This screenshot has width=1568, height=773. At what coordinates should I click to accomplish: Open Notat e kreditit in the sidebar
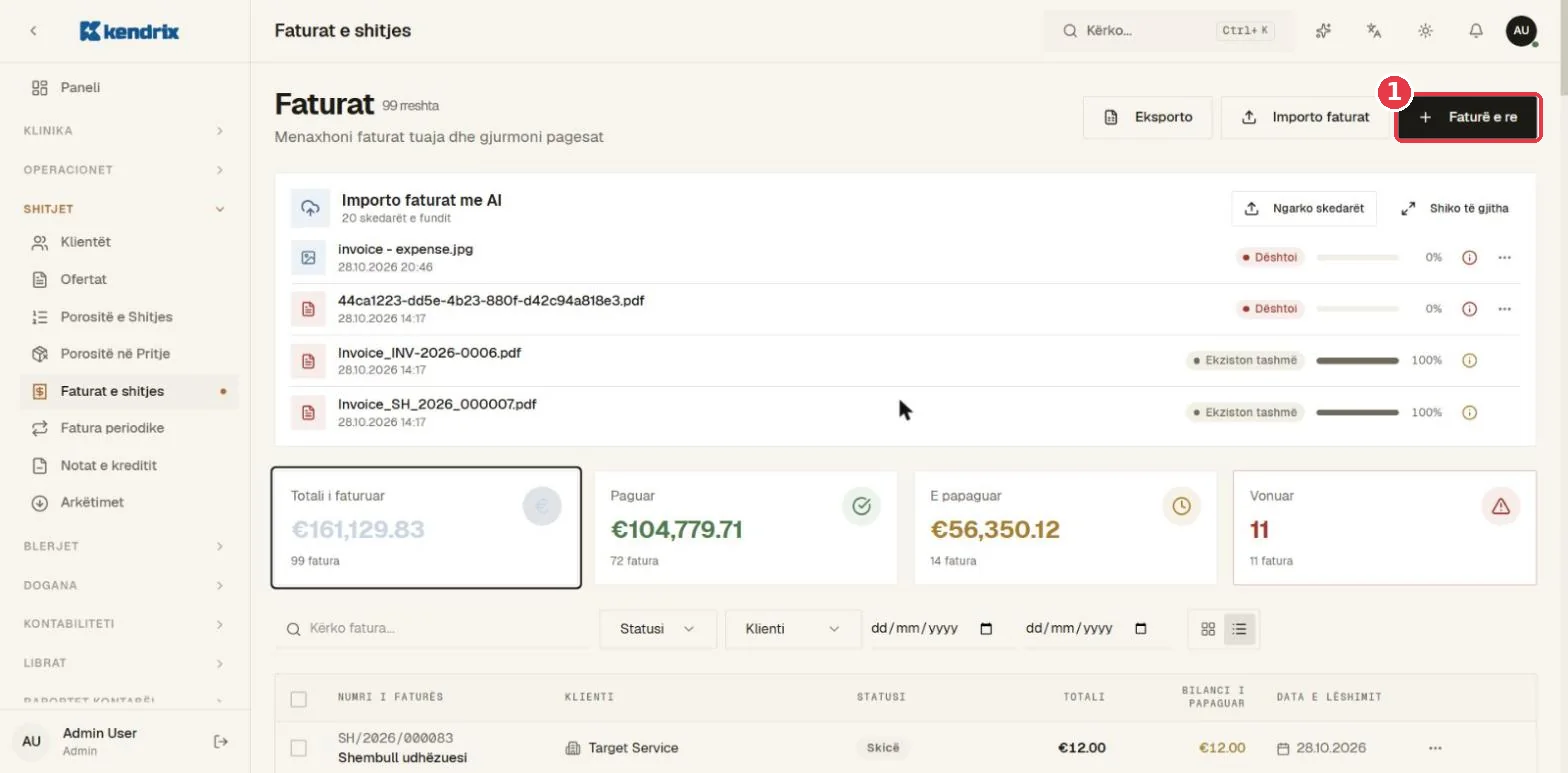(x=129, y=465)
